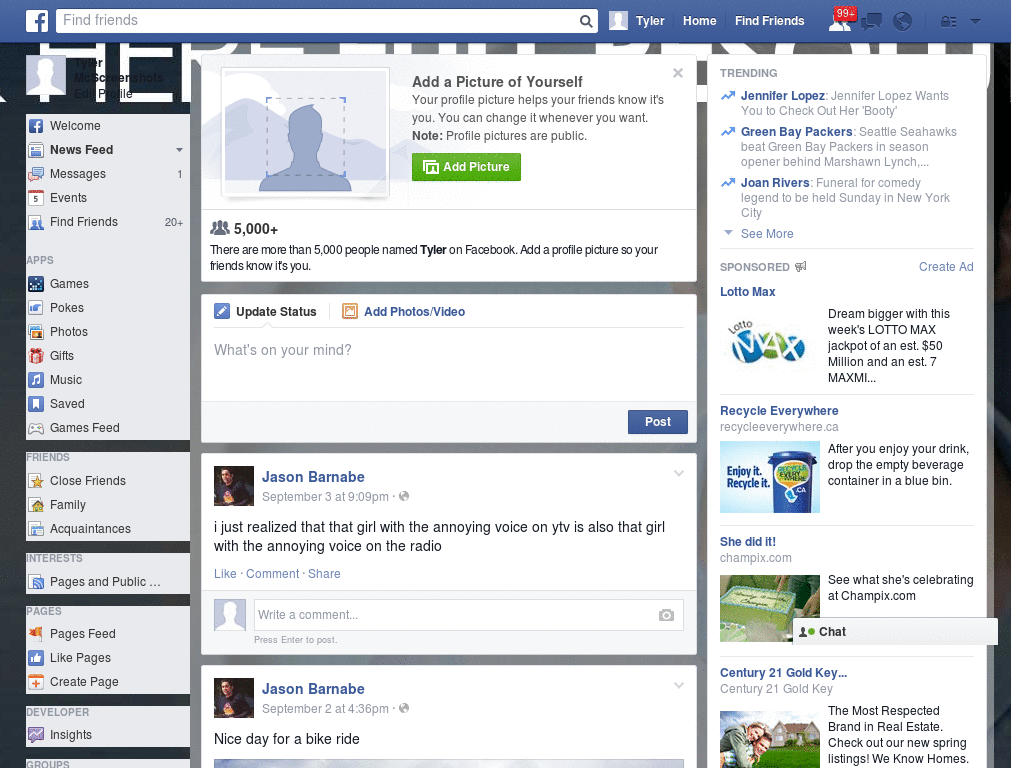Image resolution: width=1024 pixels, height=768 pixels.
Task: Click Comment on annoying voice post
Action: pos(272,573)
